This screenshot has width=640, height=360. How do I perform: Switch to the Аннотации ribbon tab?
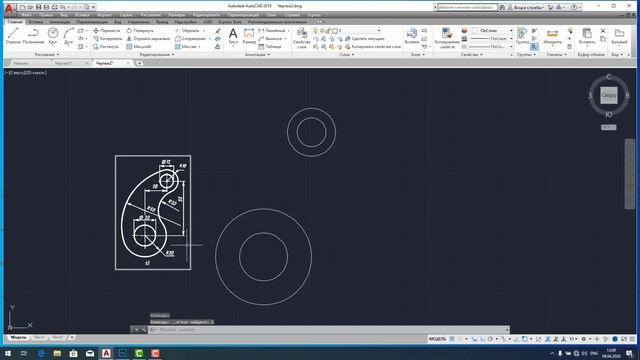tap(60, 22)
